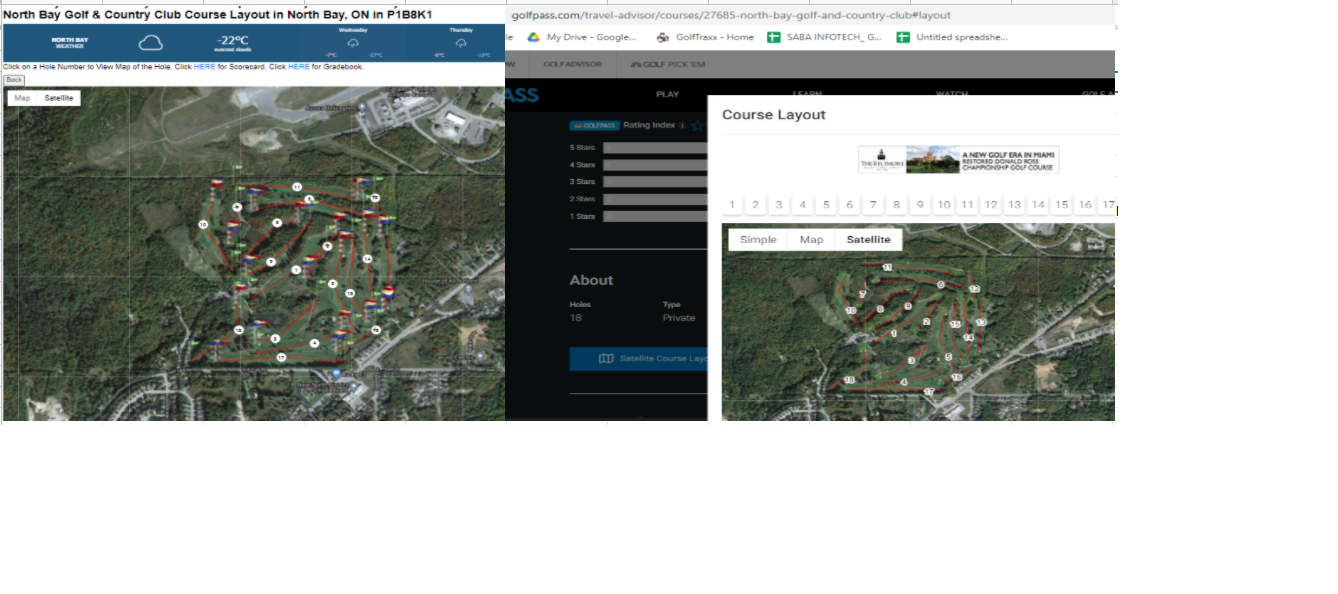
Task: Select hole 13 button in Course Layout
Action: tap(1014, 205)
